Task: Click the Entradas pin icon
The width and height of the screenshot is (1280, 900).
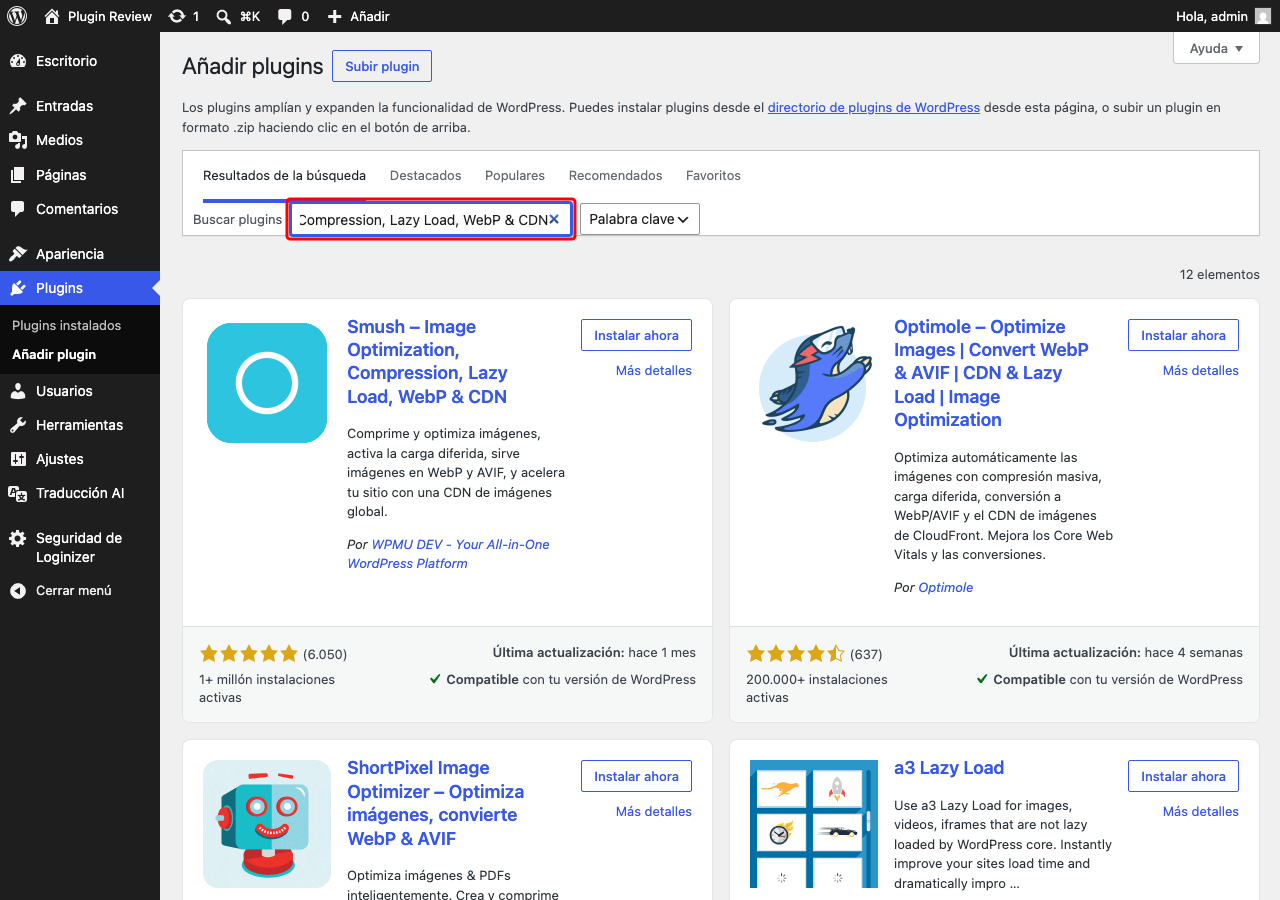Action: click(x=18, y=106)
